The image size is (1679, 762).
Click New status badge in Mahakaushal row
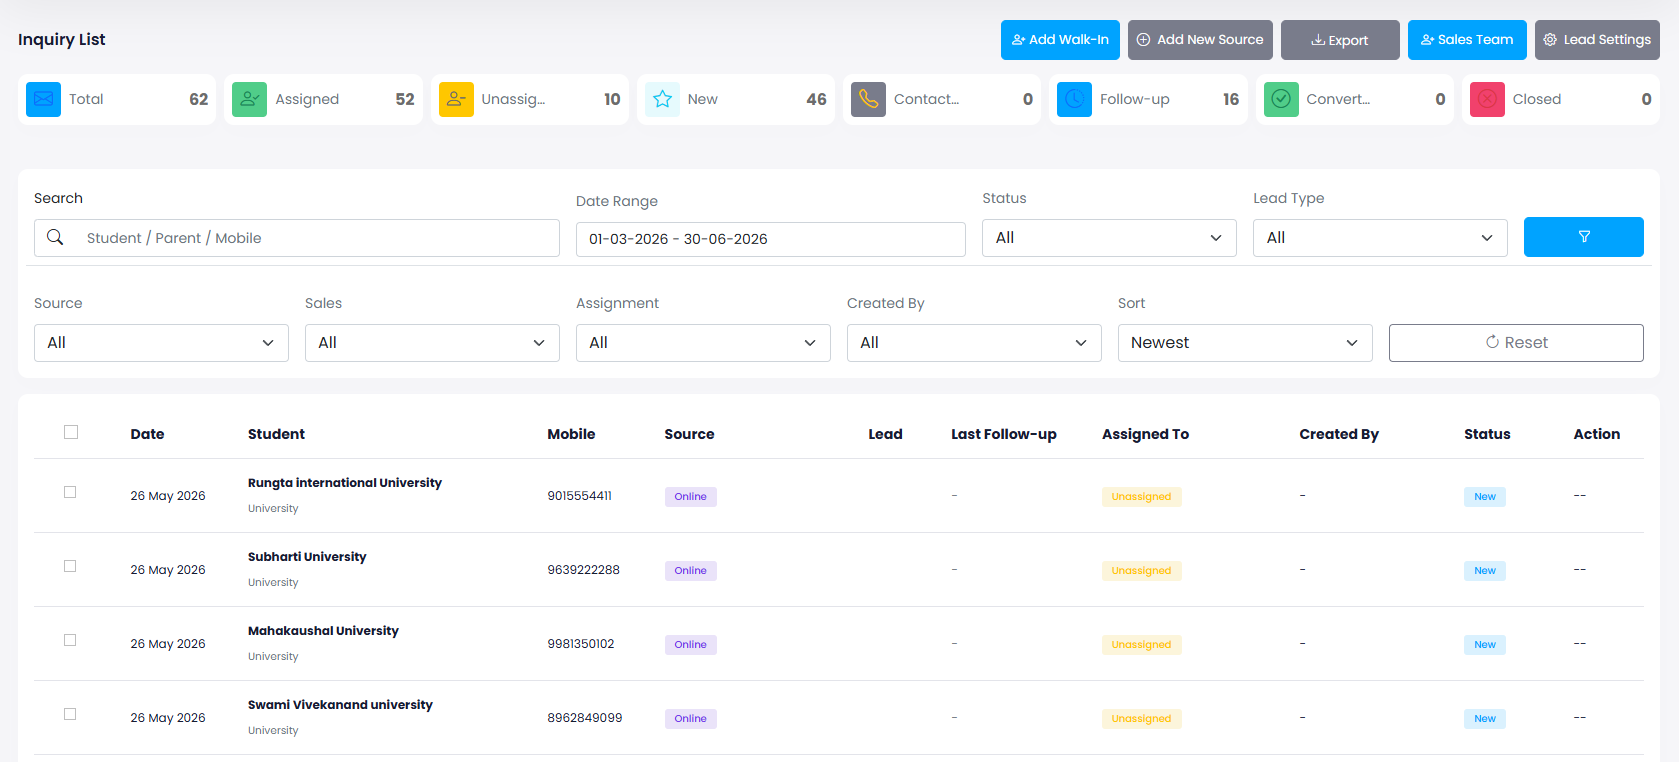[1485, 645]
